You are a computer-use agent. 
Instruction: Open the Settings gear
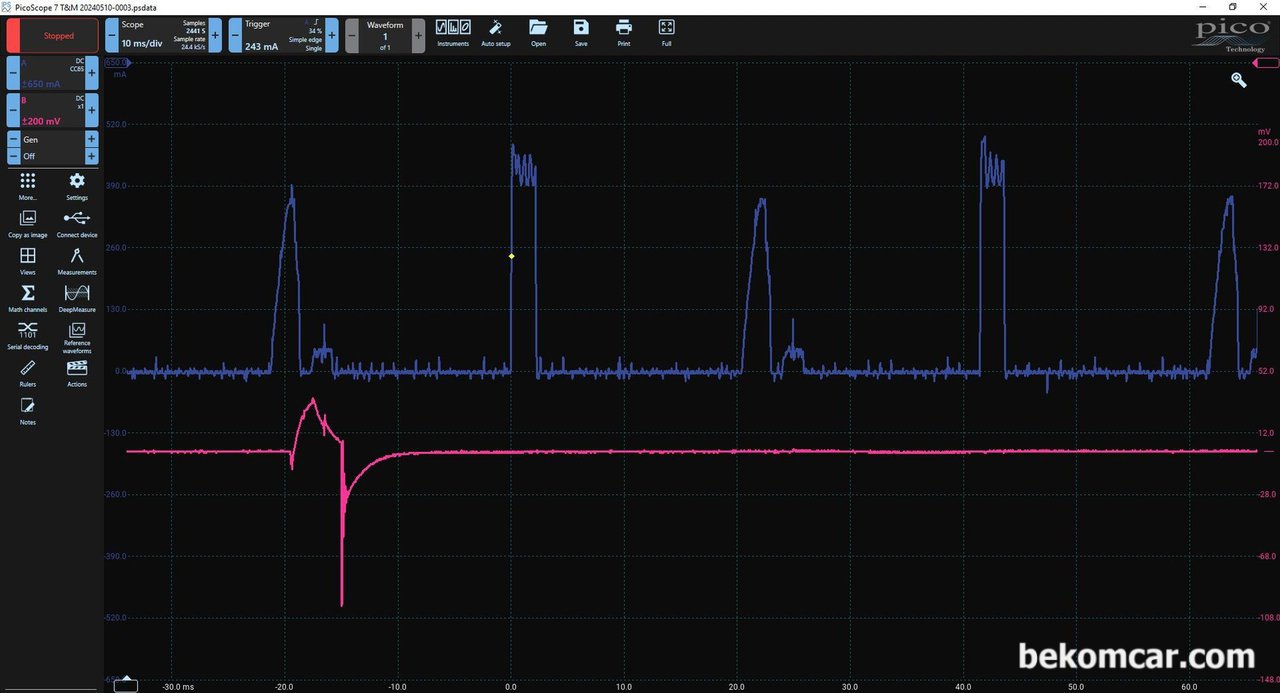point(77,185)
